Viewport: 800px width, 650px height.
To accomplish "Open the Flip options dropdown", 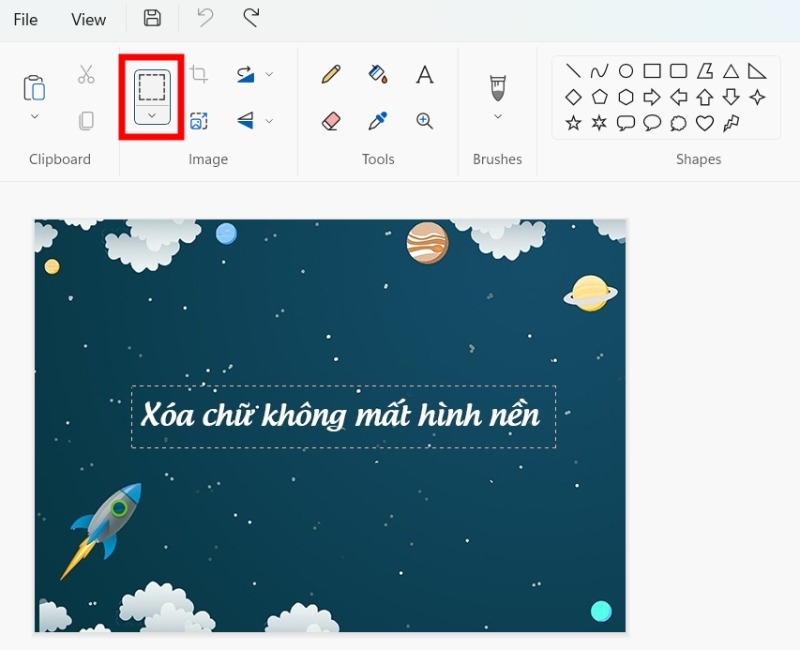I will click(268, 120).
